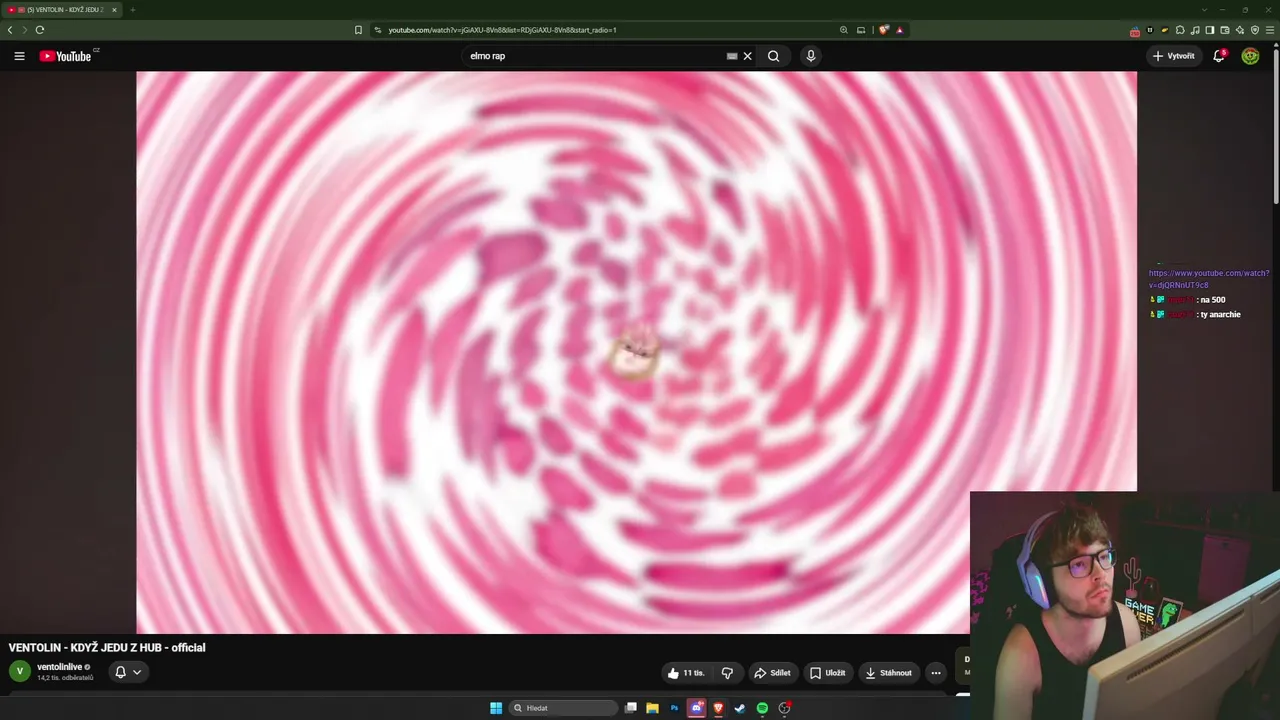Share the video via Sdílet
1280x720 pixels.
[772, 673]
